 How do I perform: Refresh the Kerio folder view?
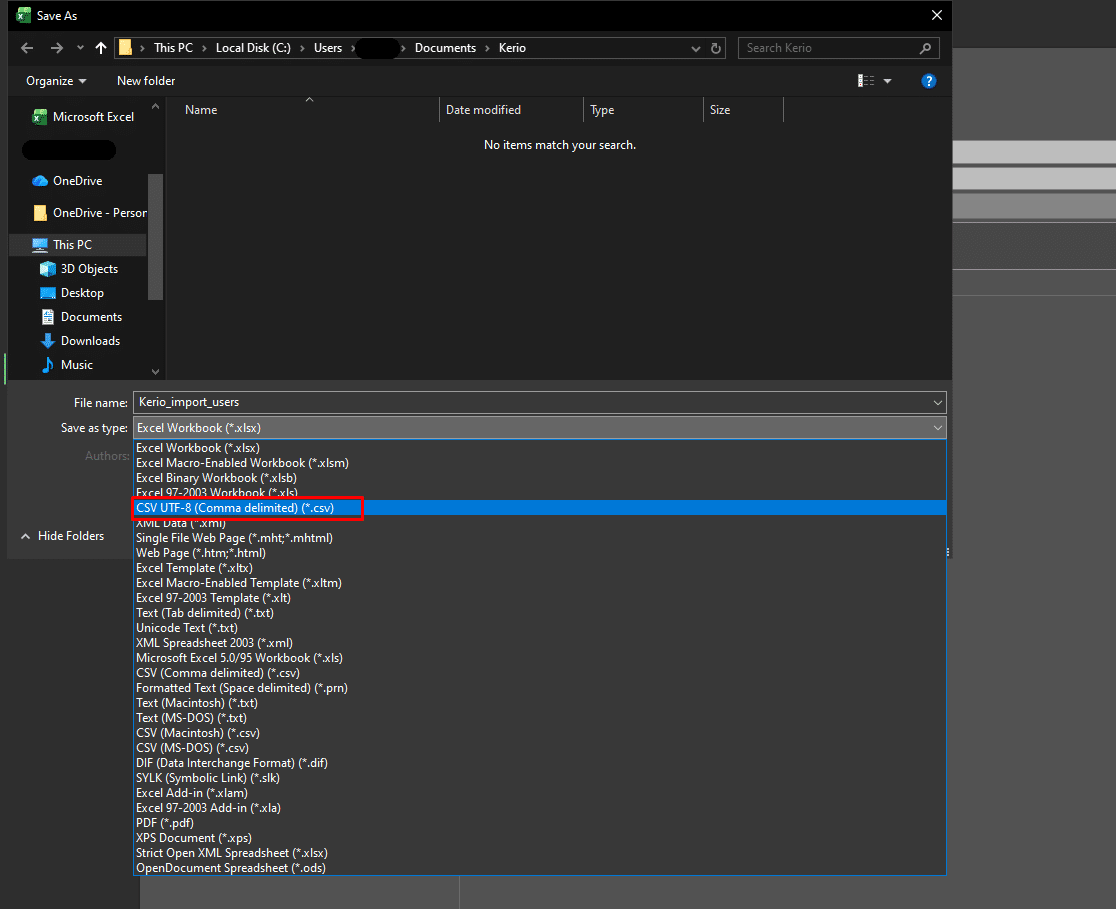click(716, 48)
